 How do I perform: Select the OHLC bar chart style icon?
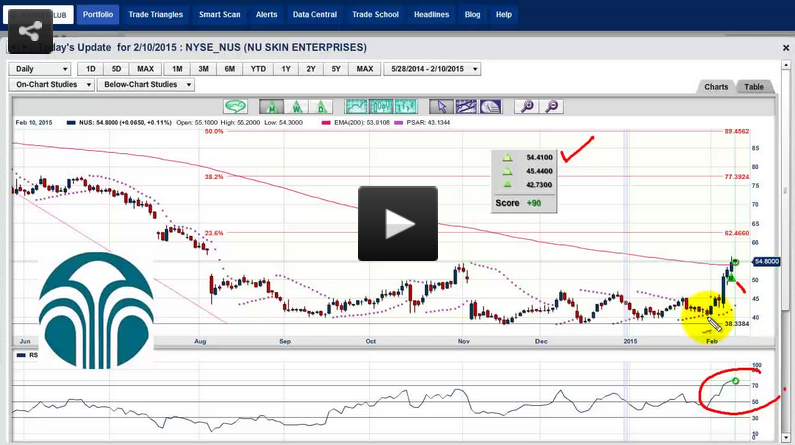point(404,106)
